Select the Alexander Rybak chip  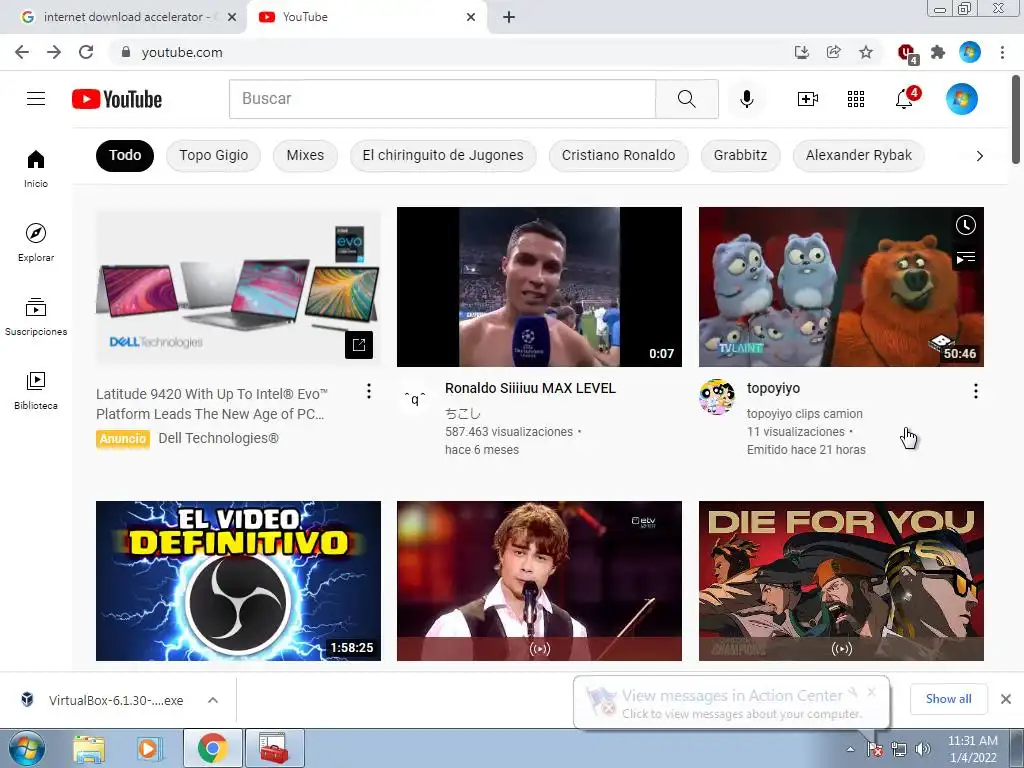(x=858, y=155)
